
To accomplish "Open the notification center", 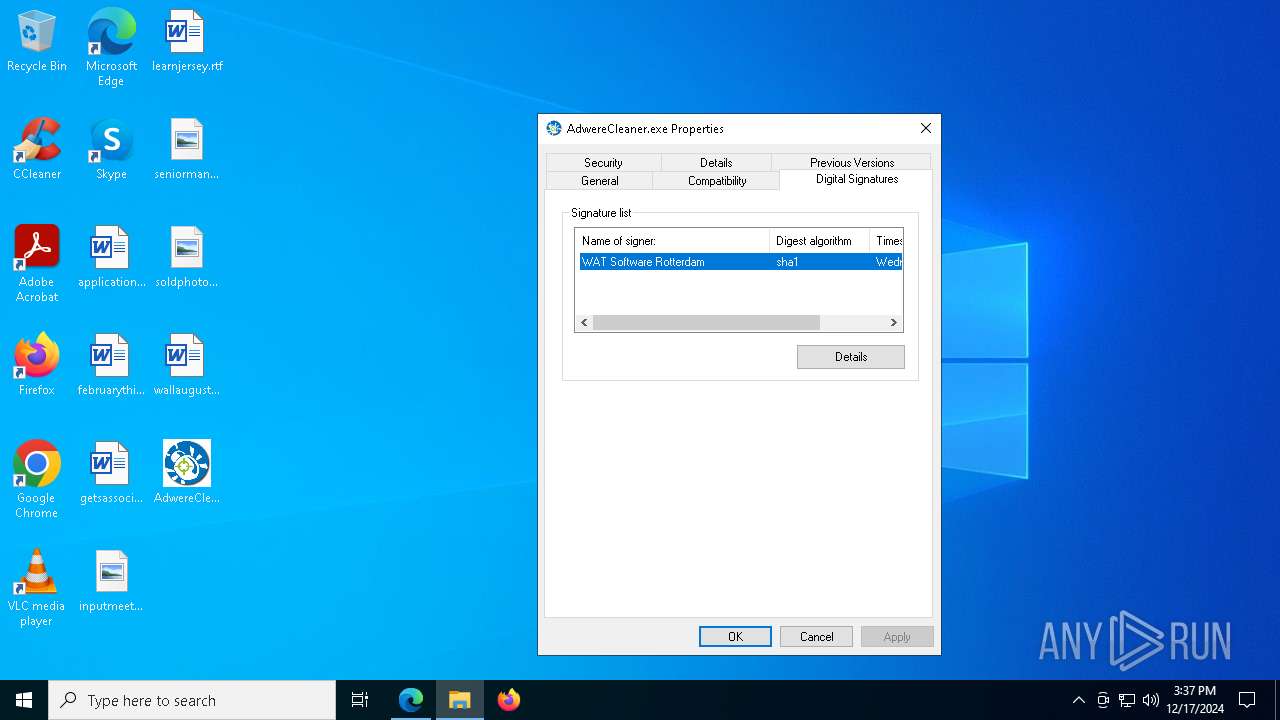I will 1247,700.
